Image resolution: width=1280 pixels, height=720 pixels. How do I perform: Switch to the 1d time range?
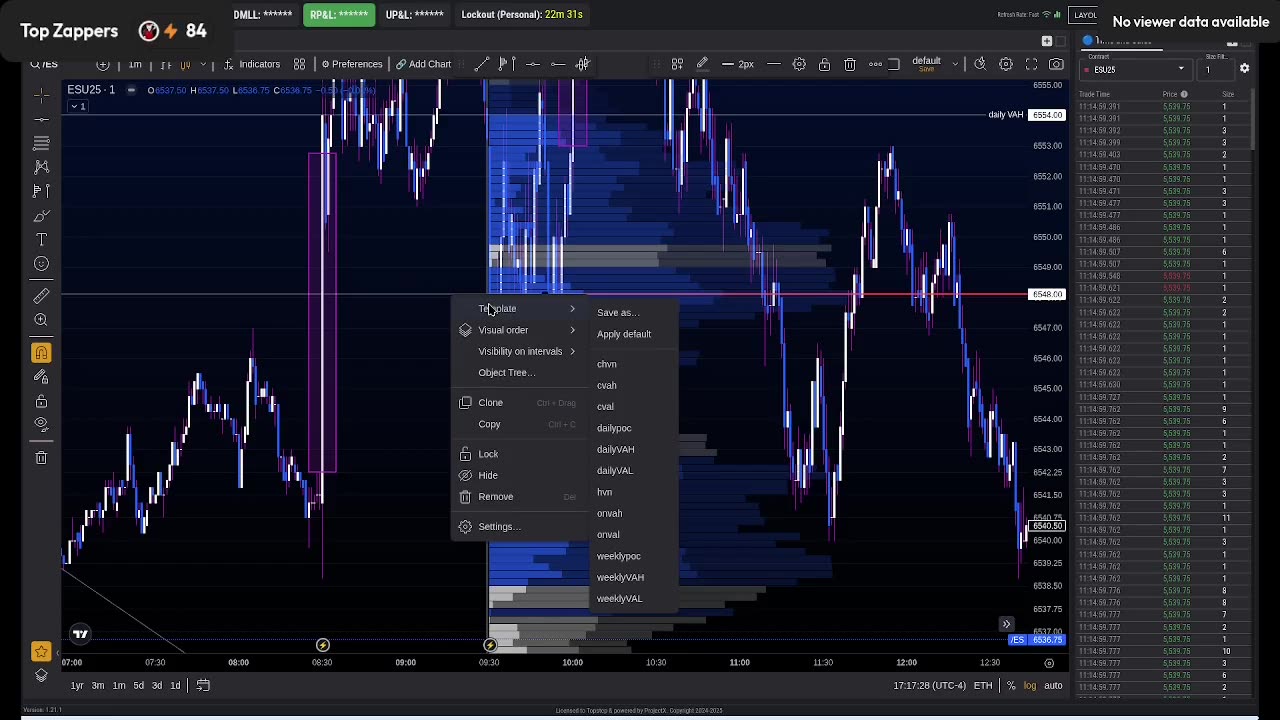(x=175, y=685)
